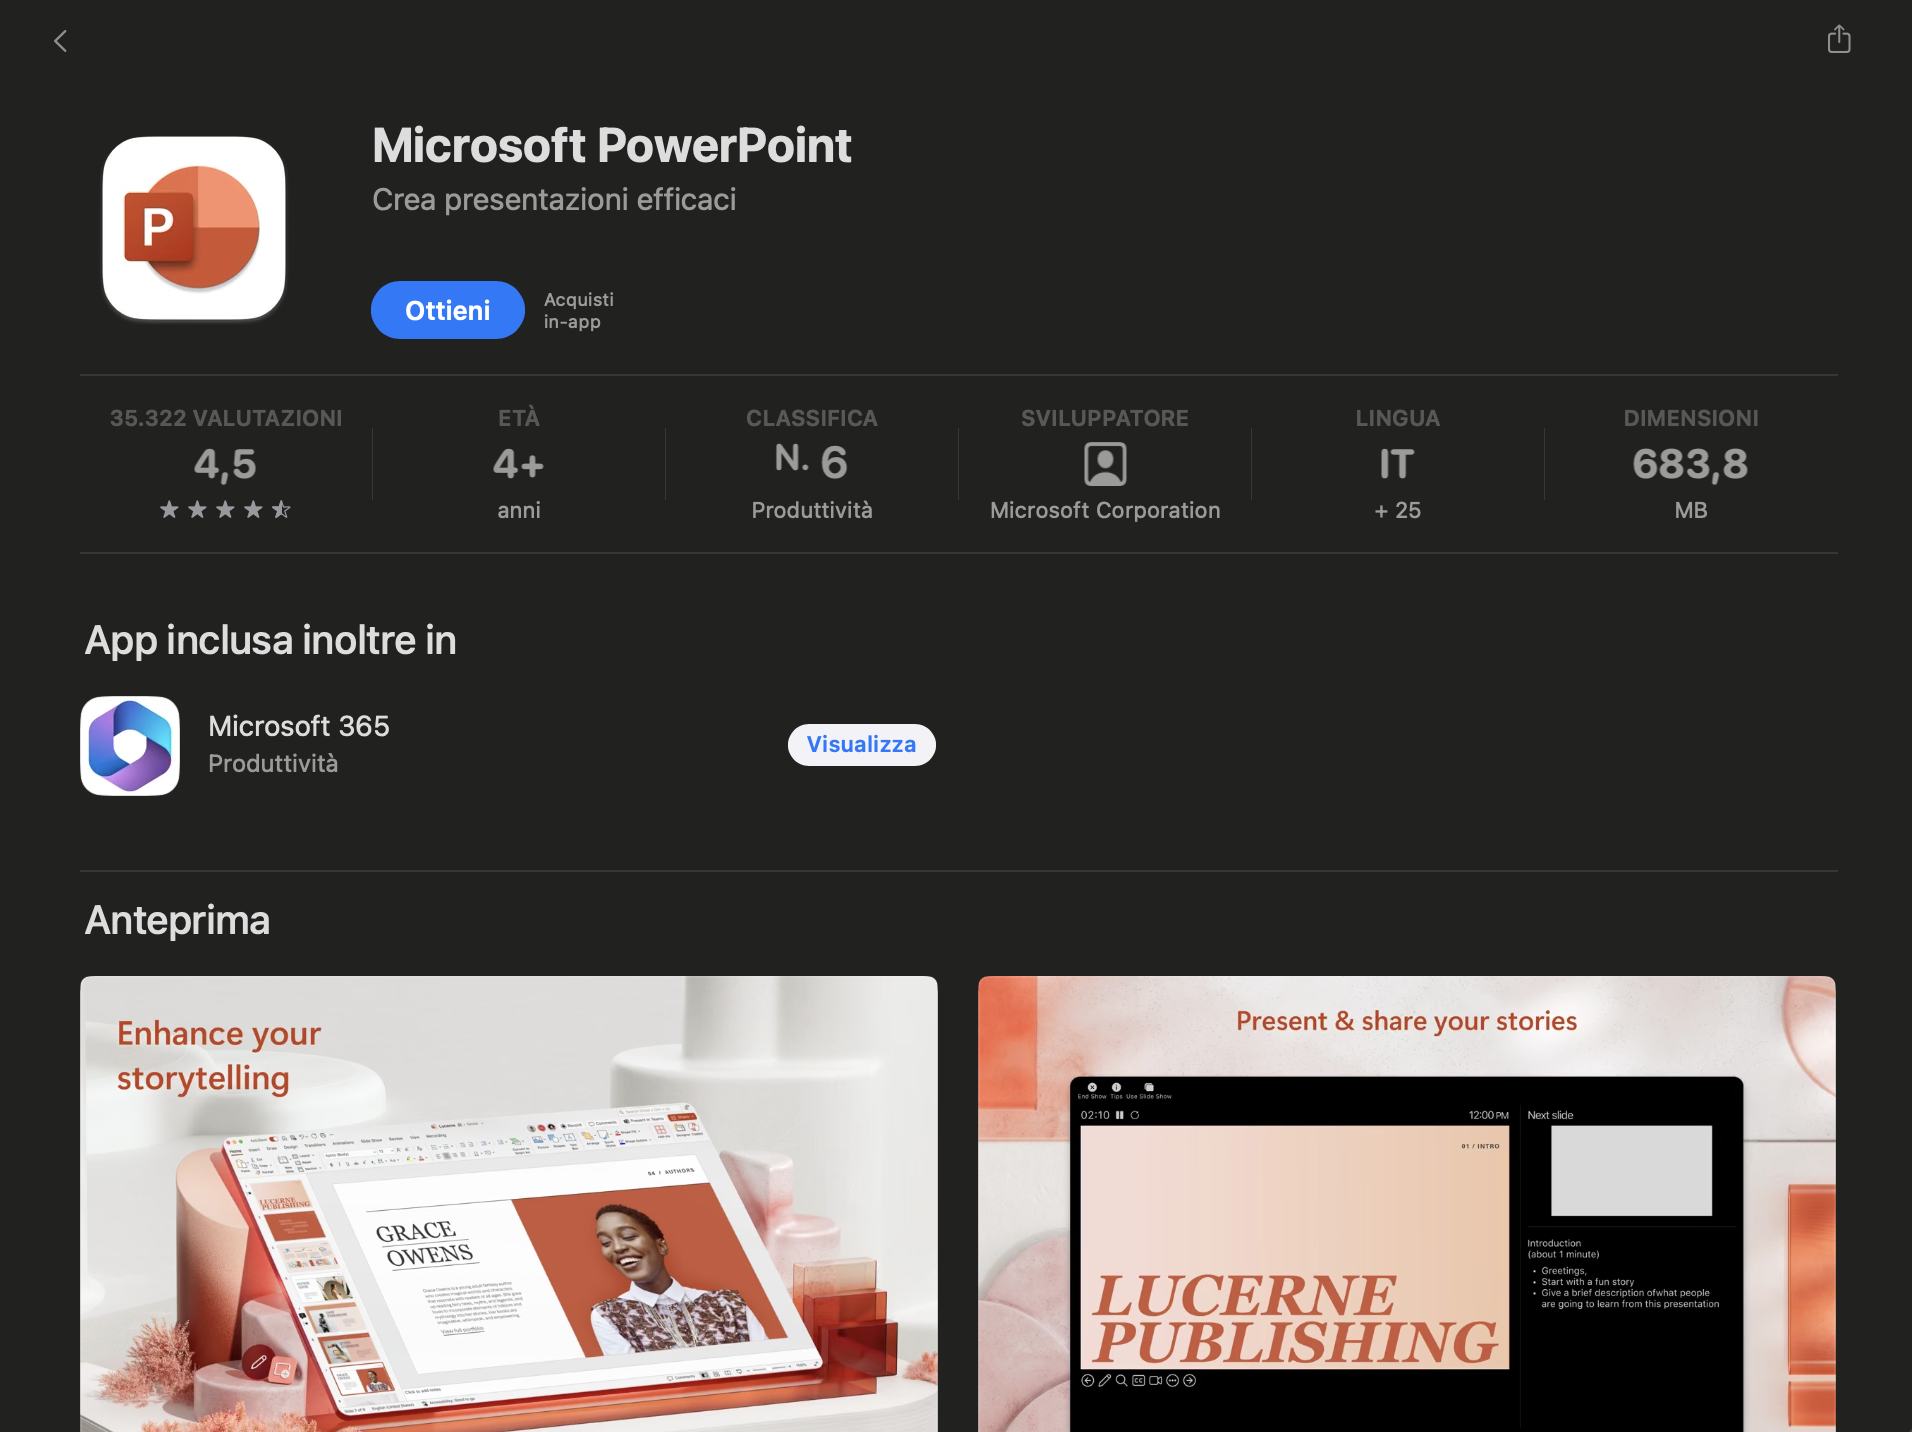Get the app with Ottieni button
The width and height of the screenshot is (1912, 1432).
[x=447, y=310]
